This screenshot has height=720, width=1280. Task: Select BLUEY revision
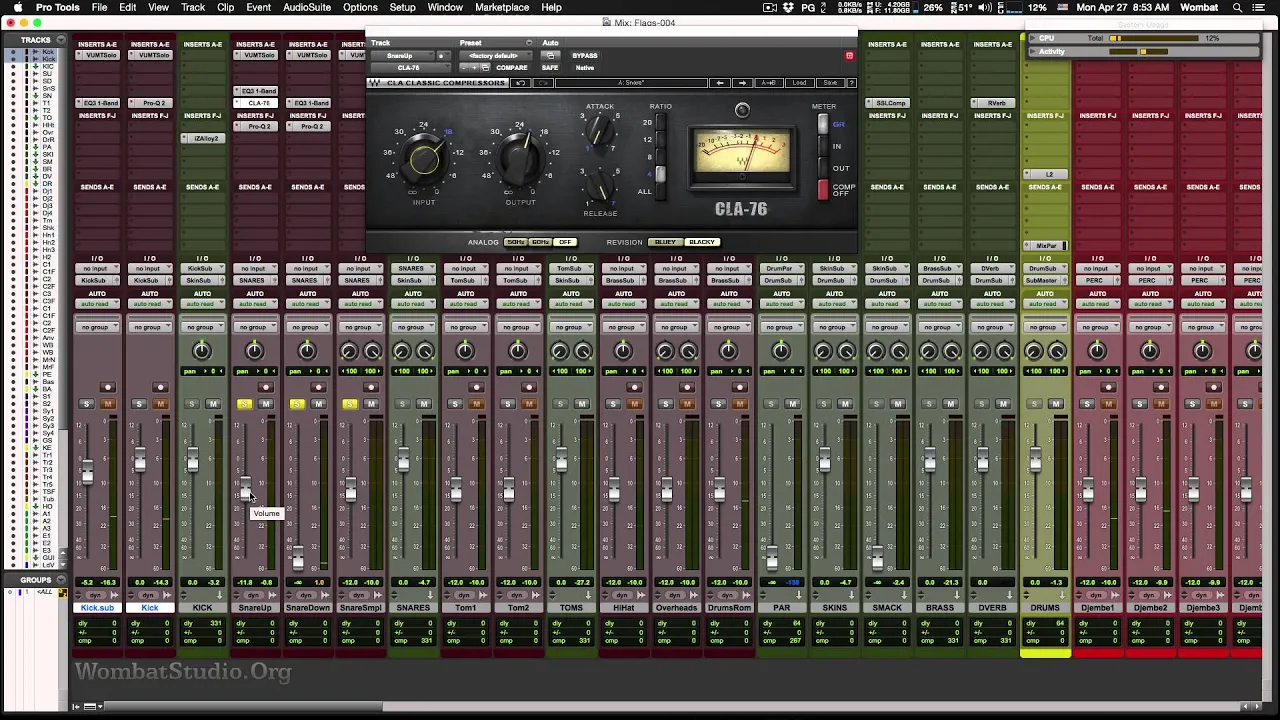tap(665, 242)
